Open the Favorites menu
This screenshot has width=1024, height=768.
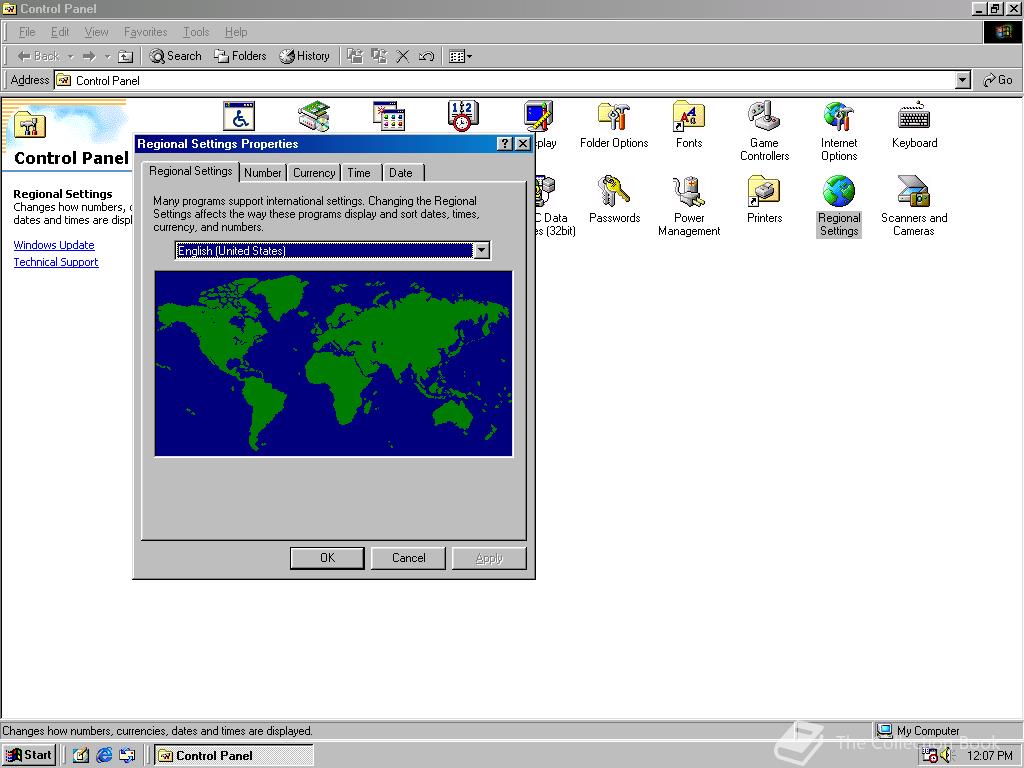[x=145, y=31]
